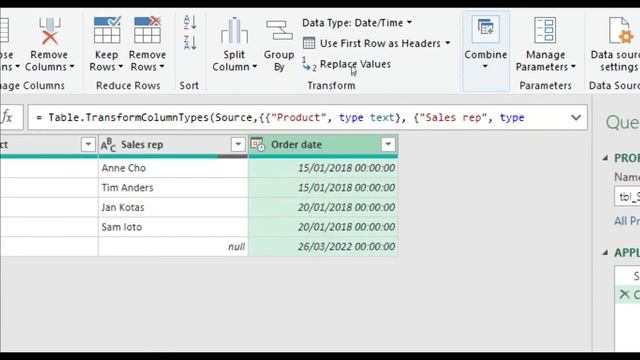This screenshot has height=360, width=640.
Task: Sort the column ascending A to Z
Action: [x=190, y=23]
